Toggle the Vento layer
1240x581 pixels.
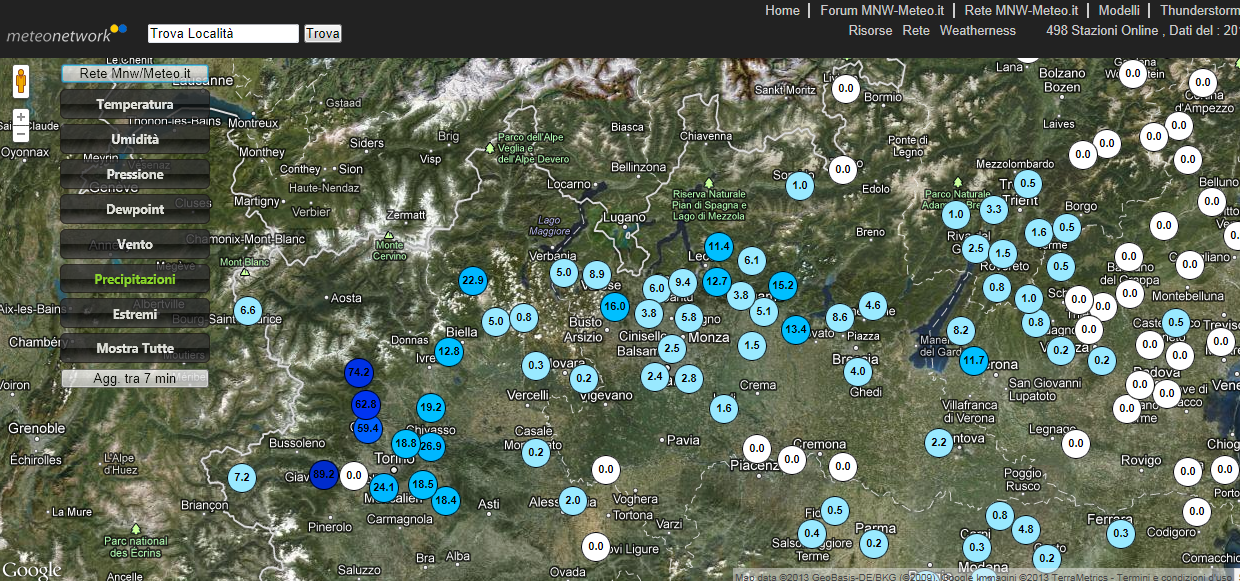[135, 244]
